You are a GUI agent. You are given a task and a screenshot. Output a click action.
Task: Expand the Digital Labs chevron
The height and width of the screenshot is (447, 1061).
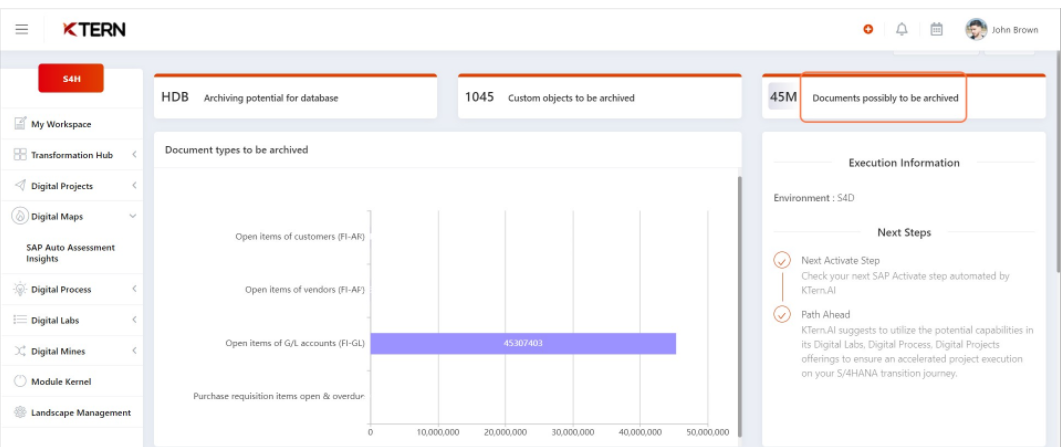[x=134, y=320]
